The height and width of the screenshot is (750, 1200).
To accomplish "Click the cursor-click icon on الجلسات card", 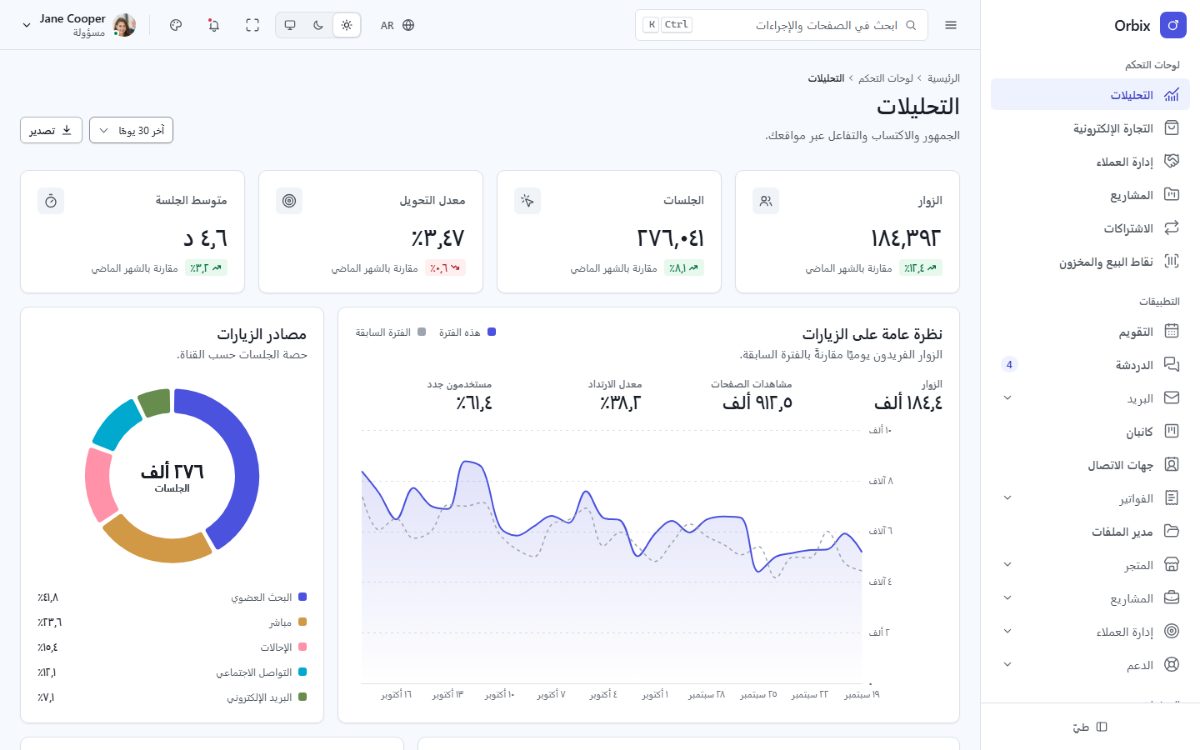I will [x=527, y=201].
